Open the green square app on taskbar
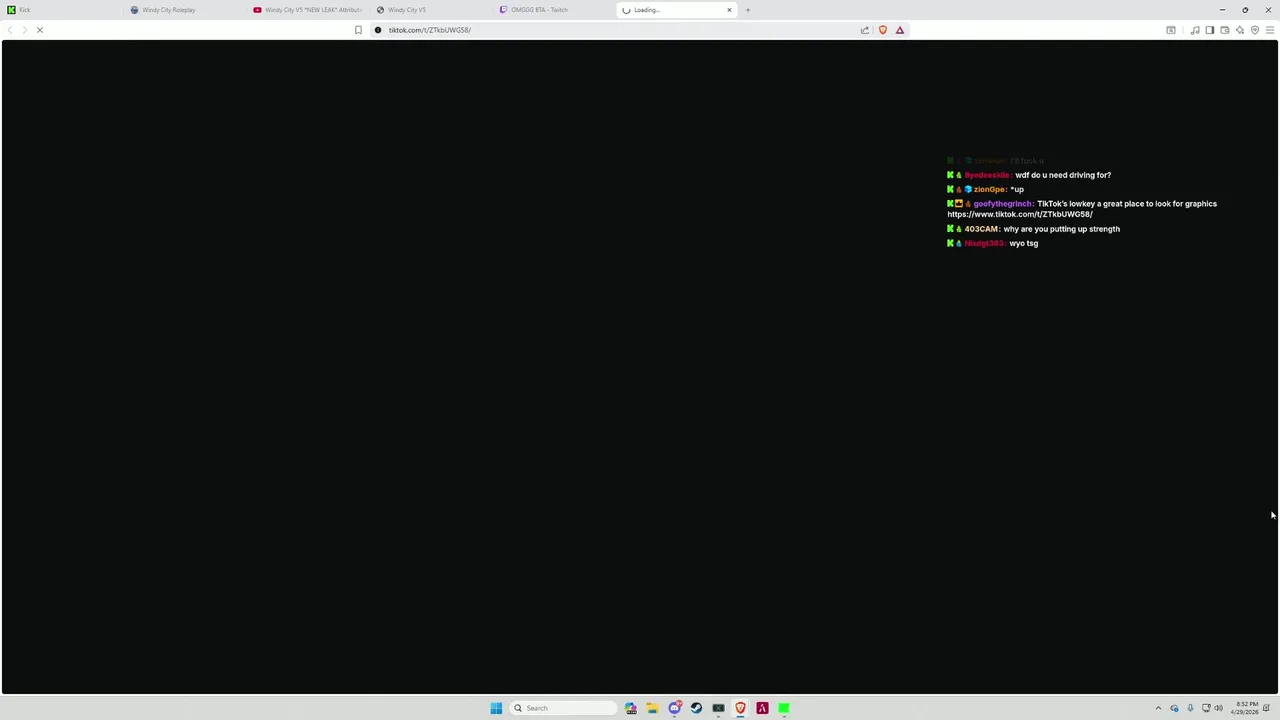The height and width of the screenshot is (720, 1280). tap(784, 708)
